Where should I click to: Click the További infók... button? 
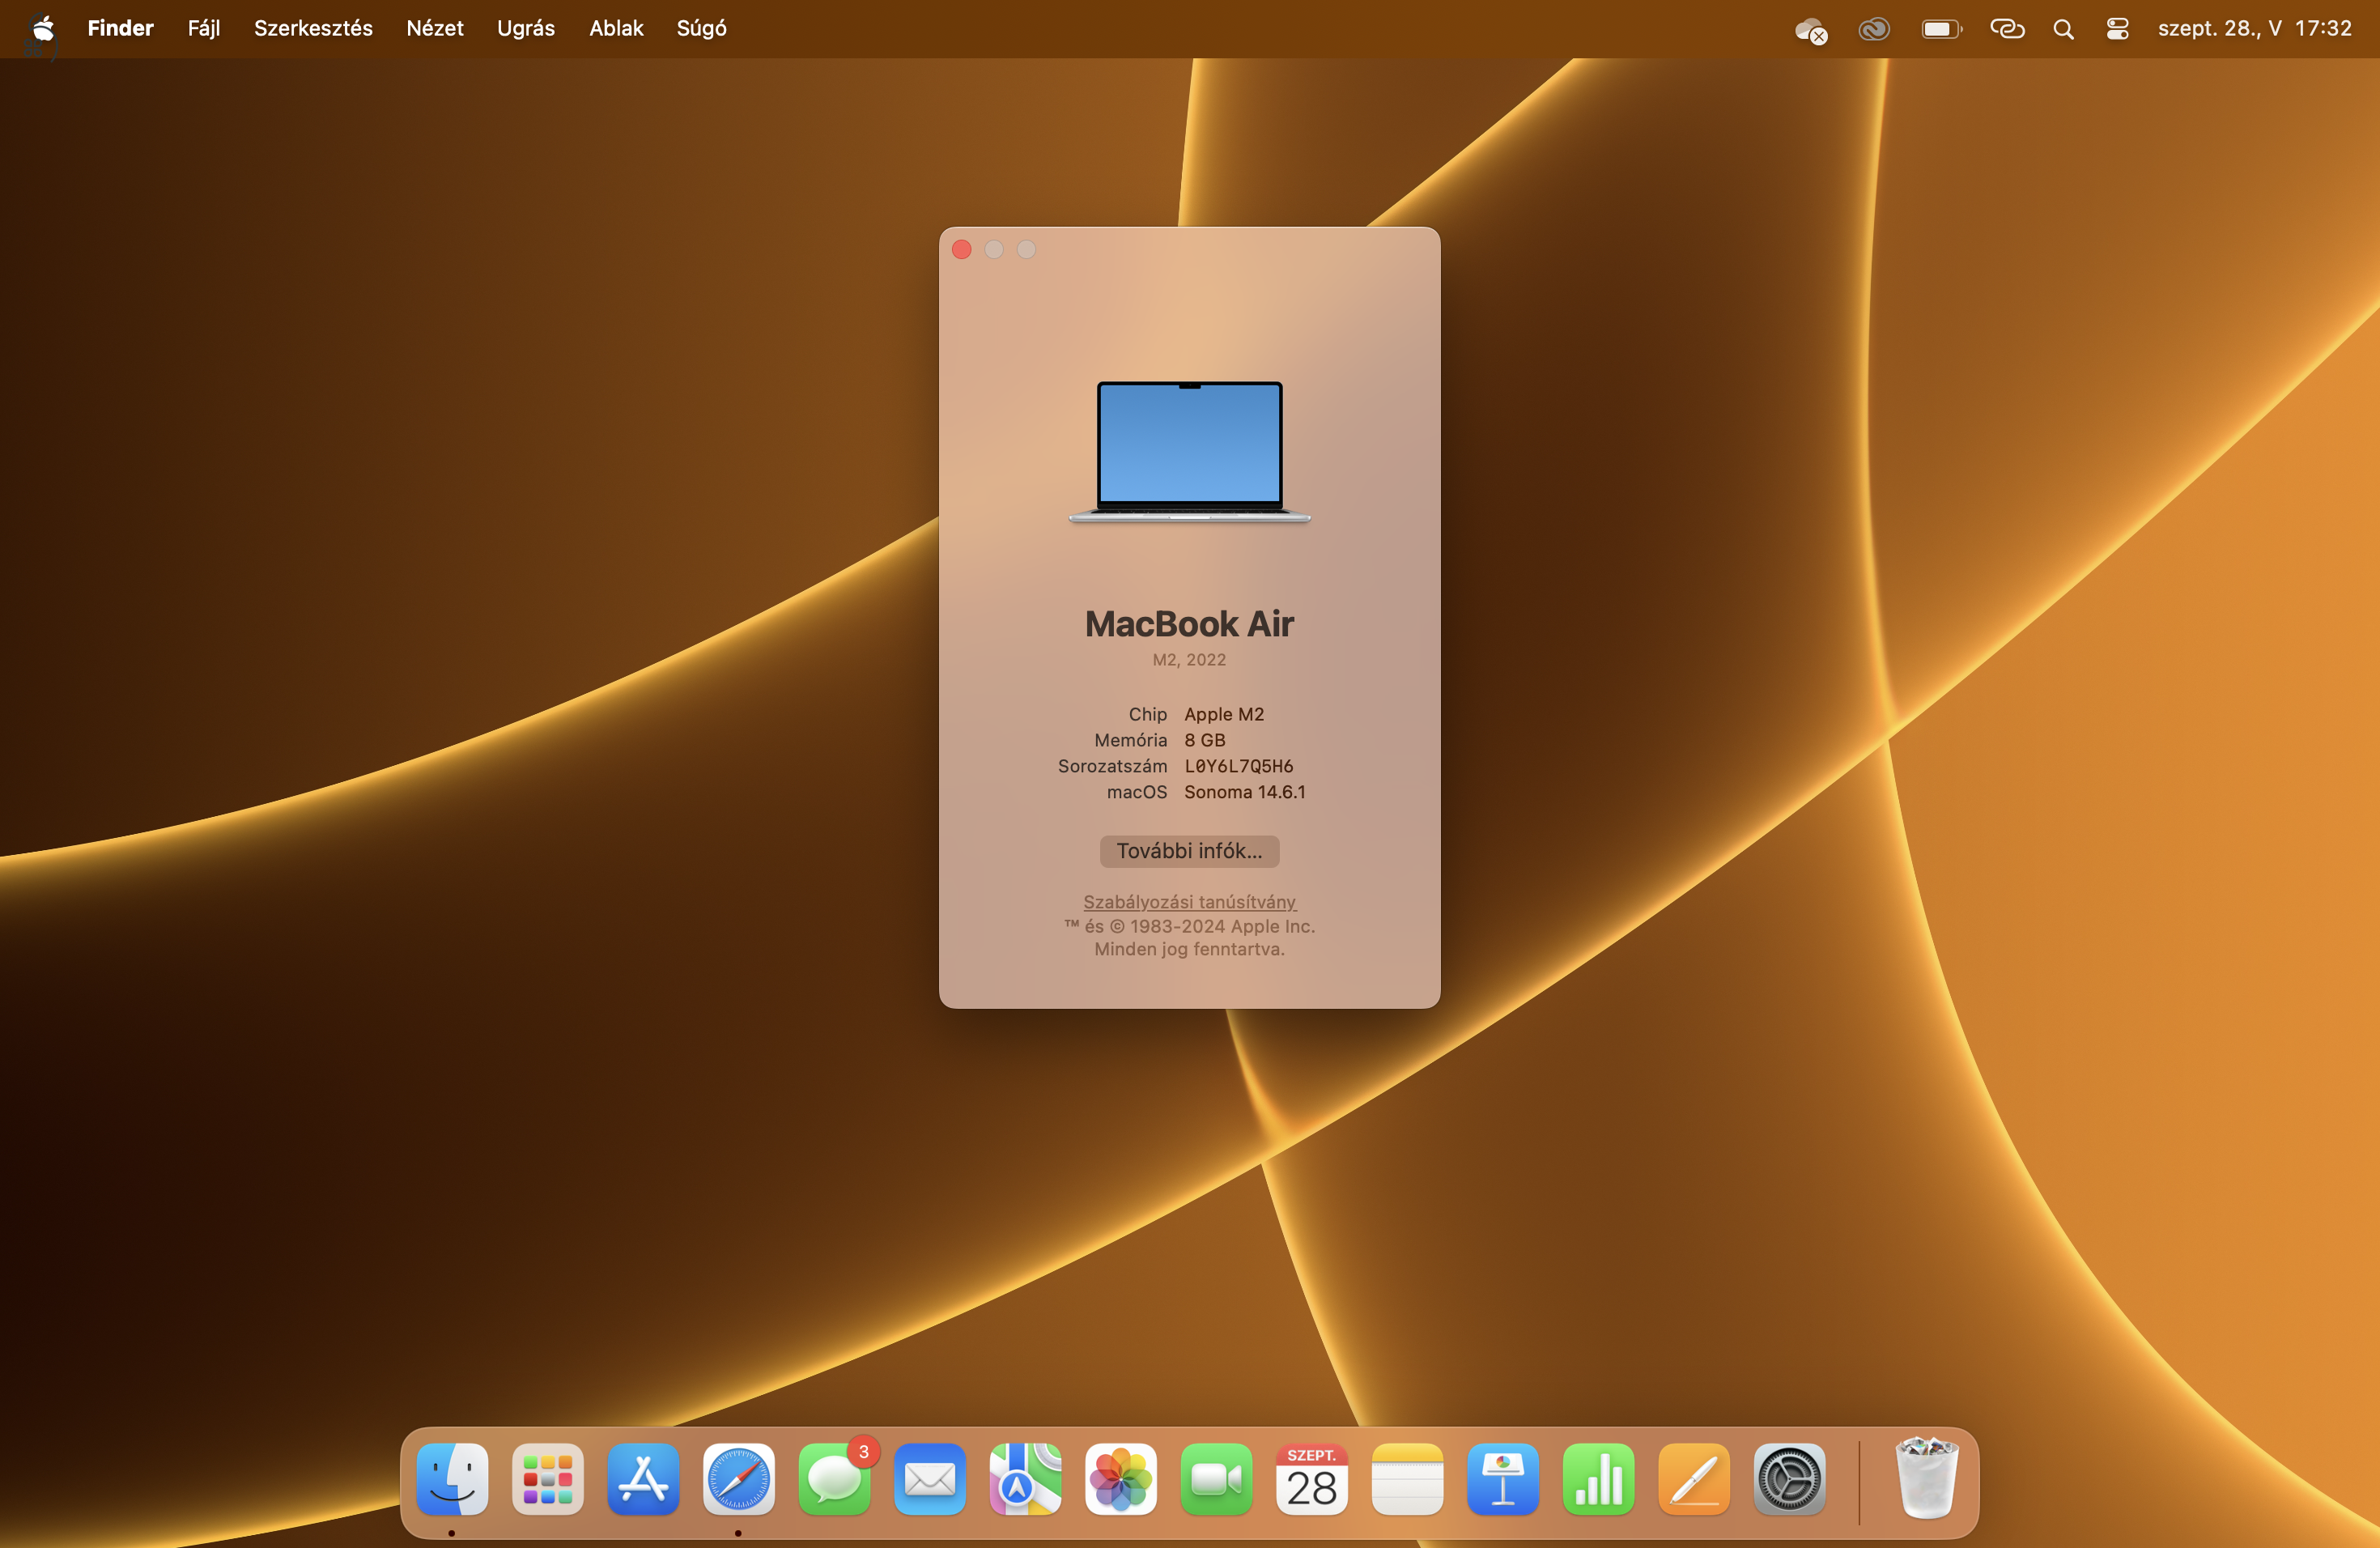click(1189, 851)
